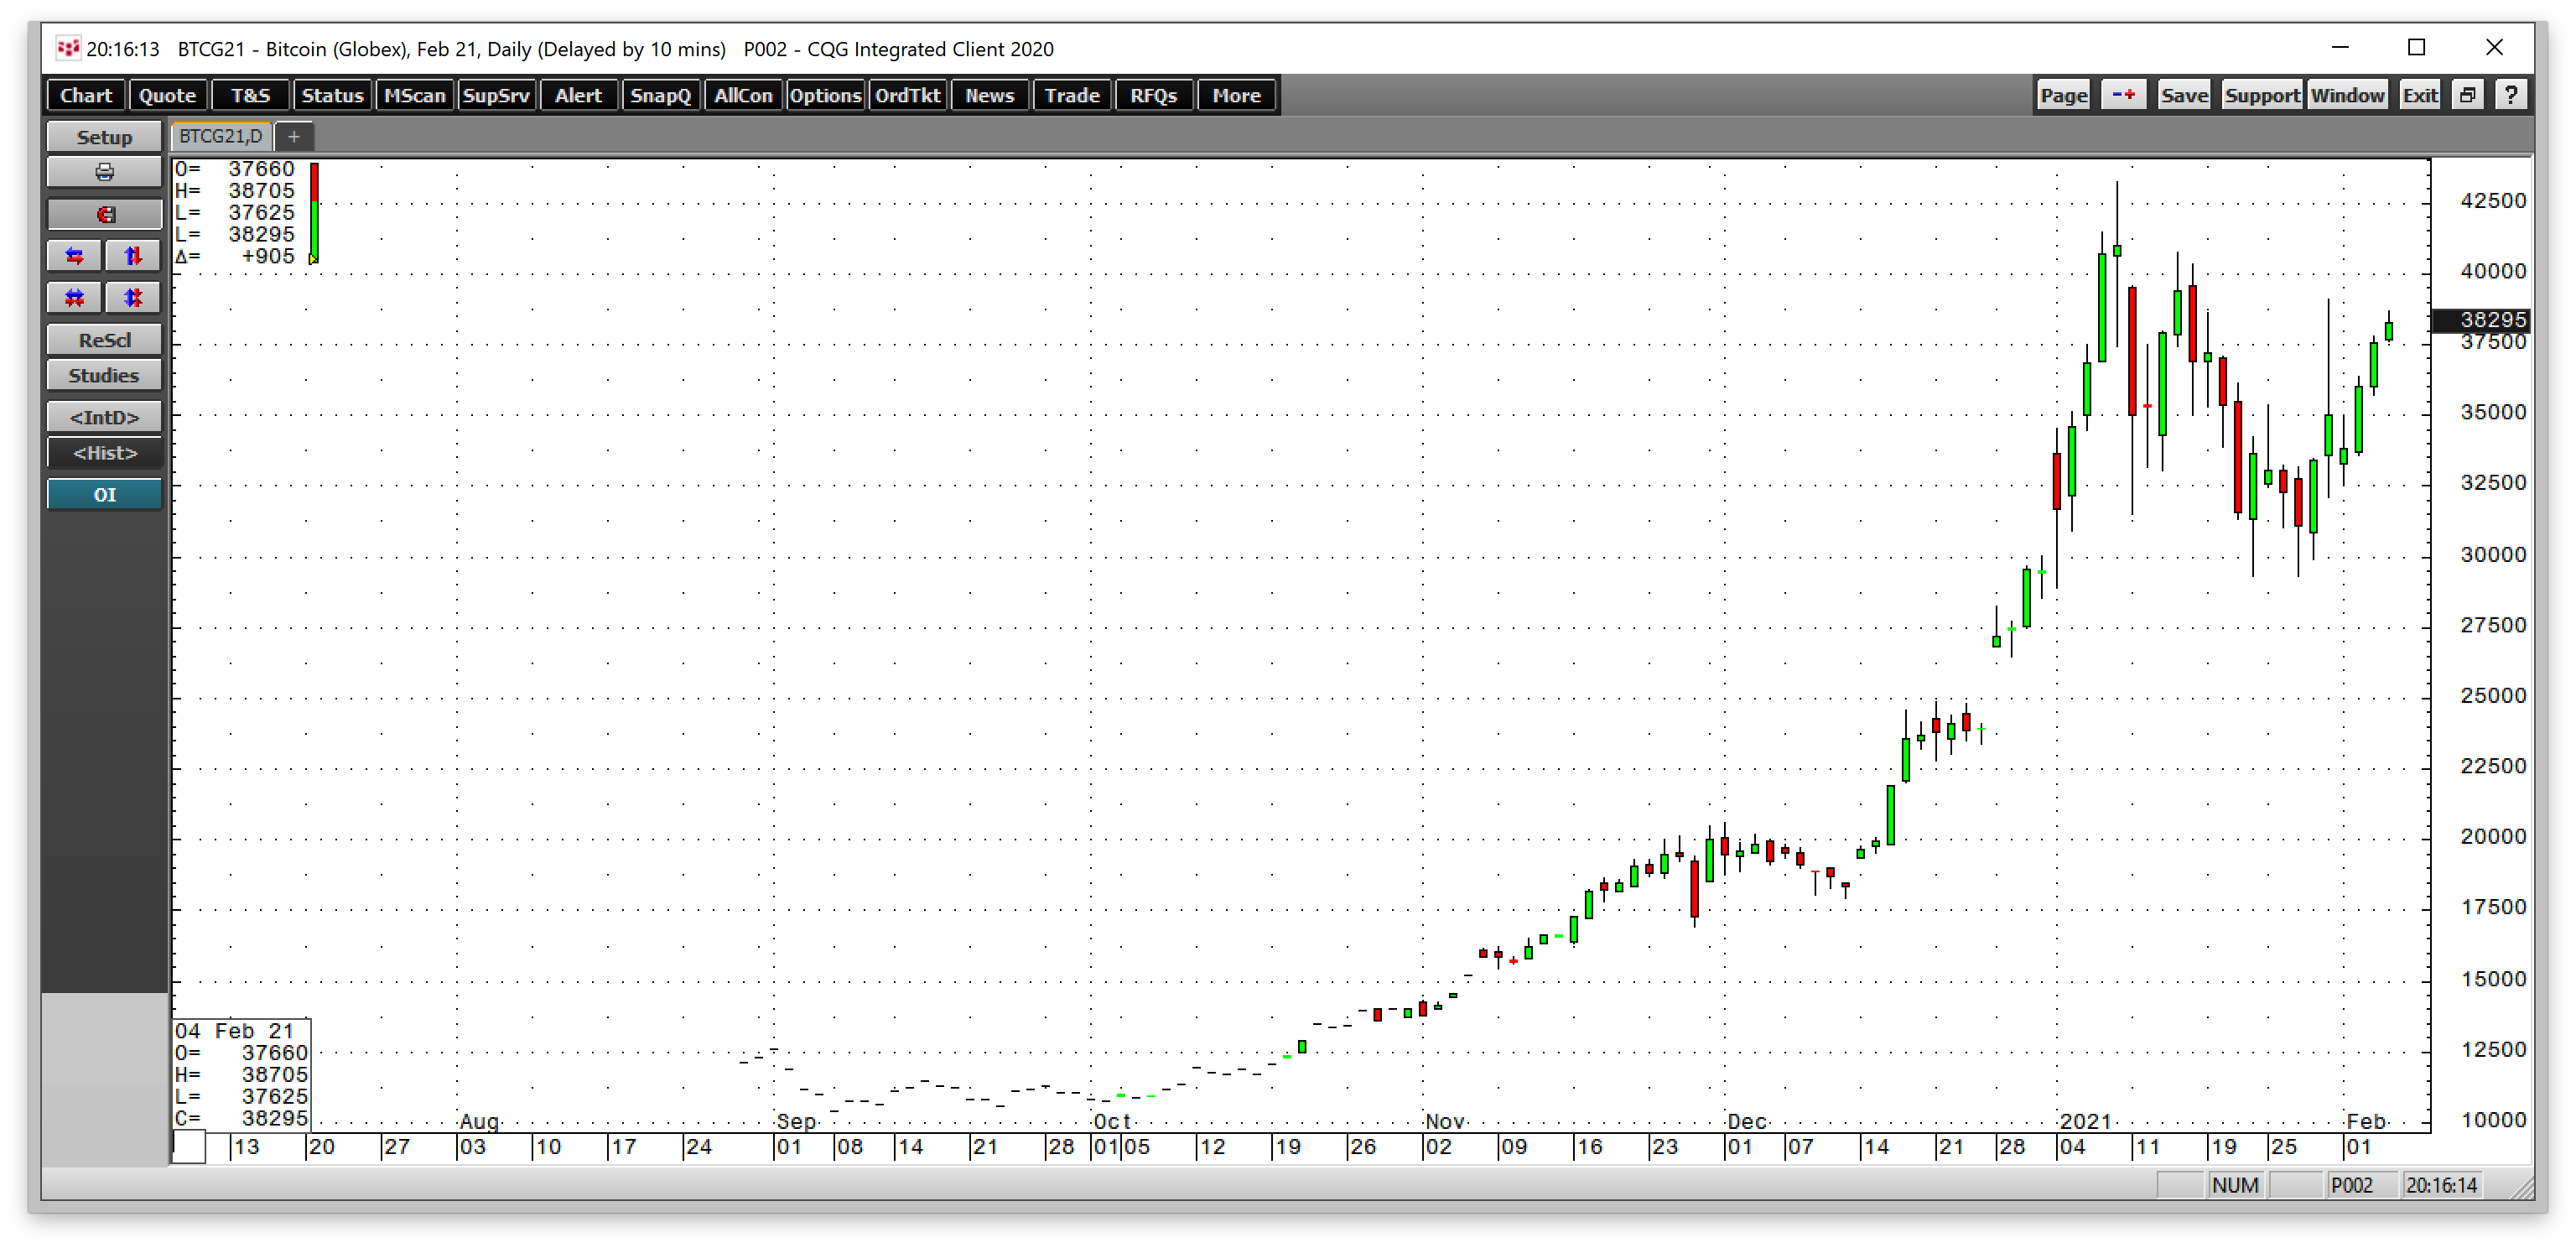Click the Trade toolbar button

pyautogui.click(x=1072, y=95)
